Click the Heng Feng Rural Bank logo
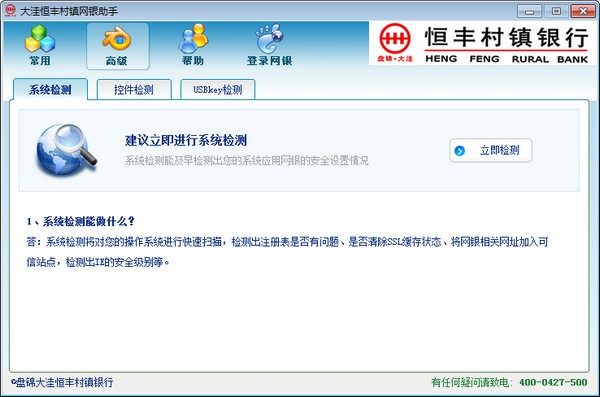Viewport: 600px width, 397px height. coord(483,43)
